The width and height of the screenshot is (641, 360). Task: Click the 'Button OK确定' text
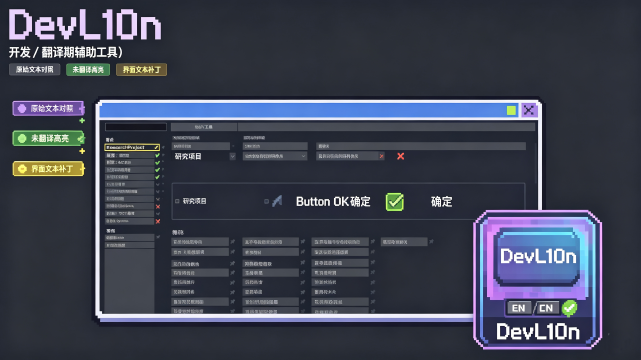[x=333, y=201]
